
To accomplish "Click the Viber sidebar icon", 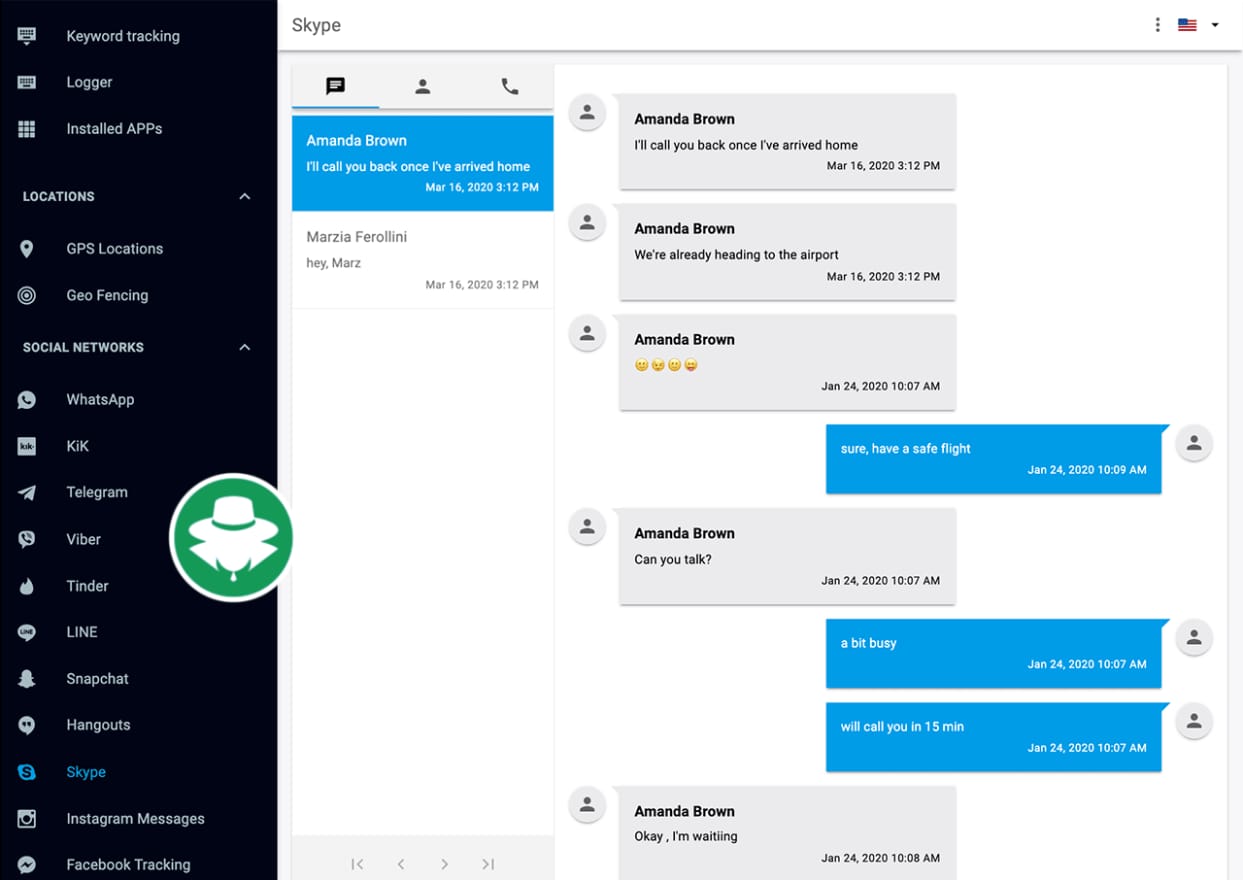I will 27,539.
